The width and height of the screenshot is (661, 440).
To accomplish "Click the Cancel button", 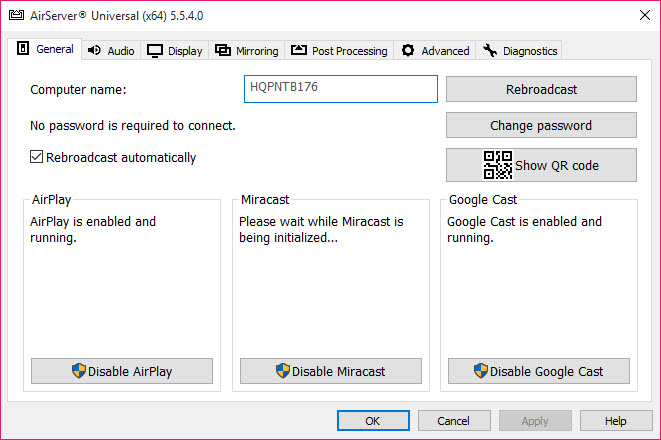I will (454, 421).
